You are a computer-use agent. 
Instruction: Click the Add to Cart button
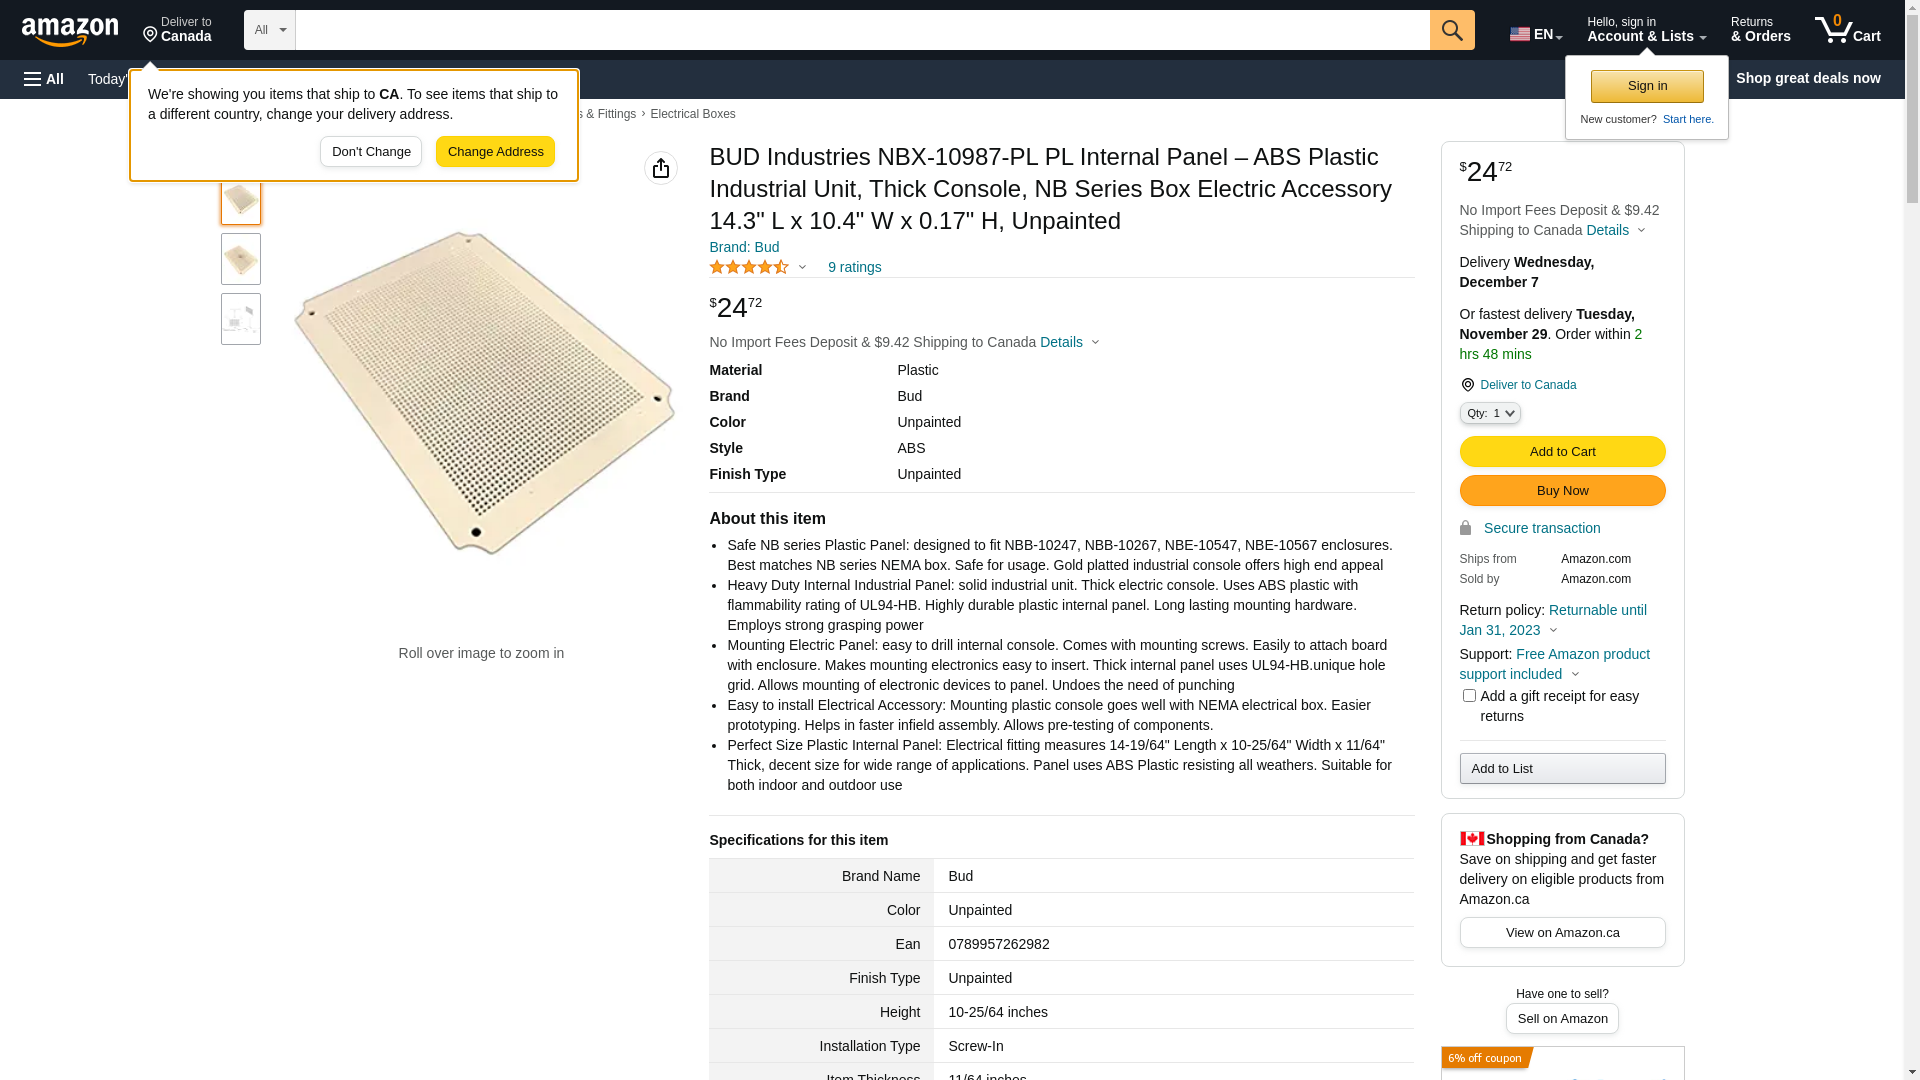coord(1562,452)
